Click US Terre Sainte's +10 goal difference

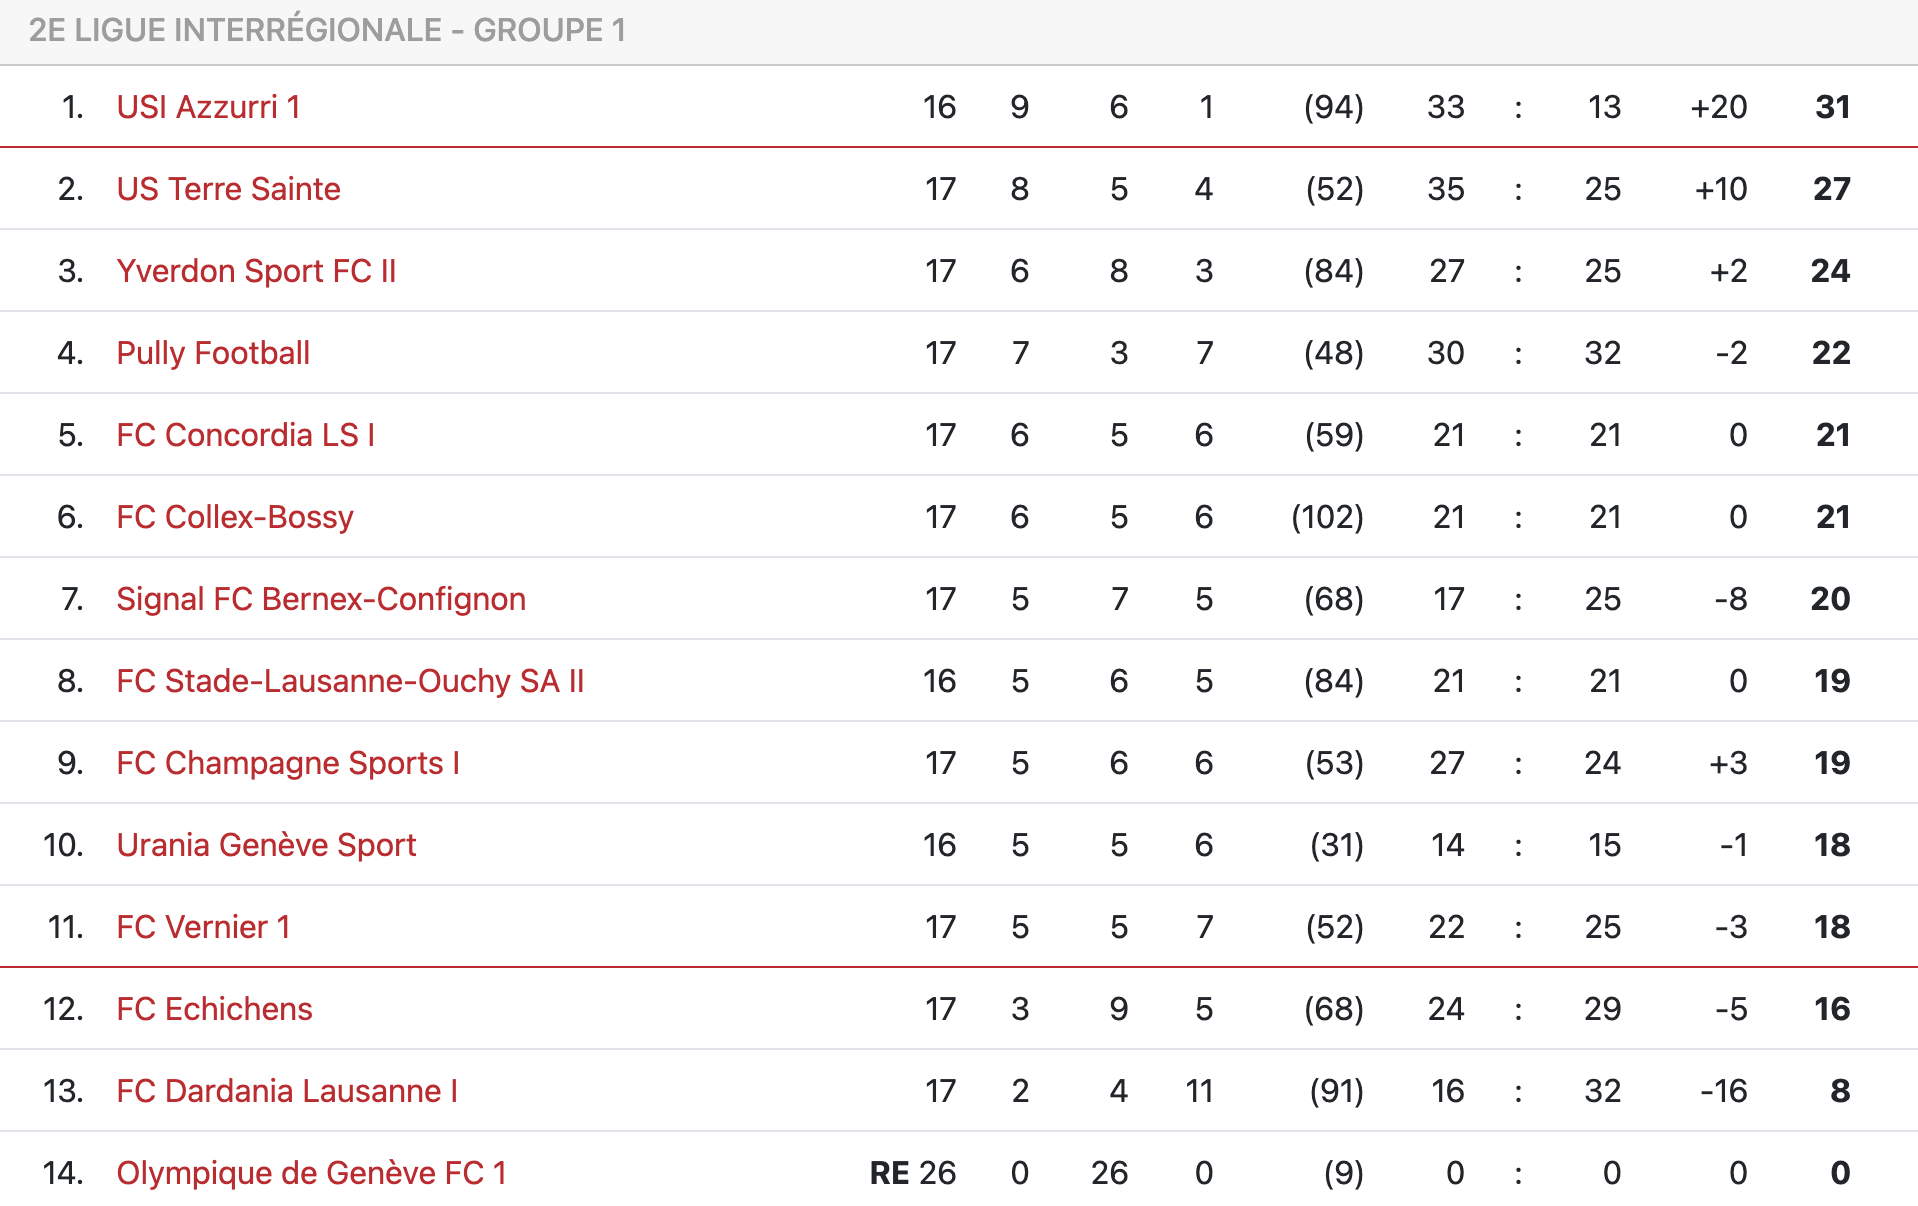click(x=1720, y=189)
